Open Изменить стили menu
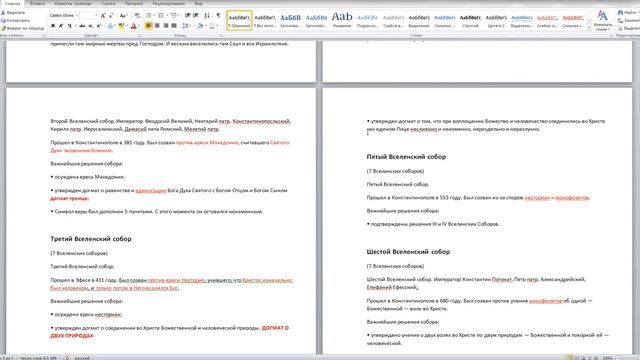Screen dimensions: 640x360 (x=602, y=21)
